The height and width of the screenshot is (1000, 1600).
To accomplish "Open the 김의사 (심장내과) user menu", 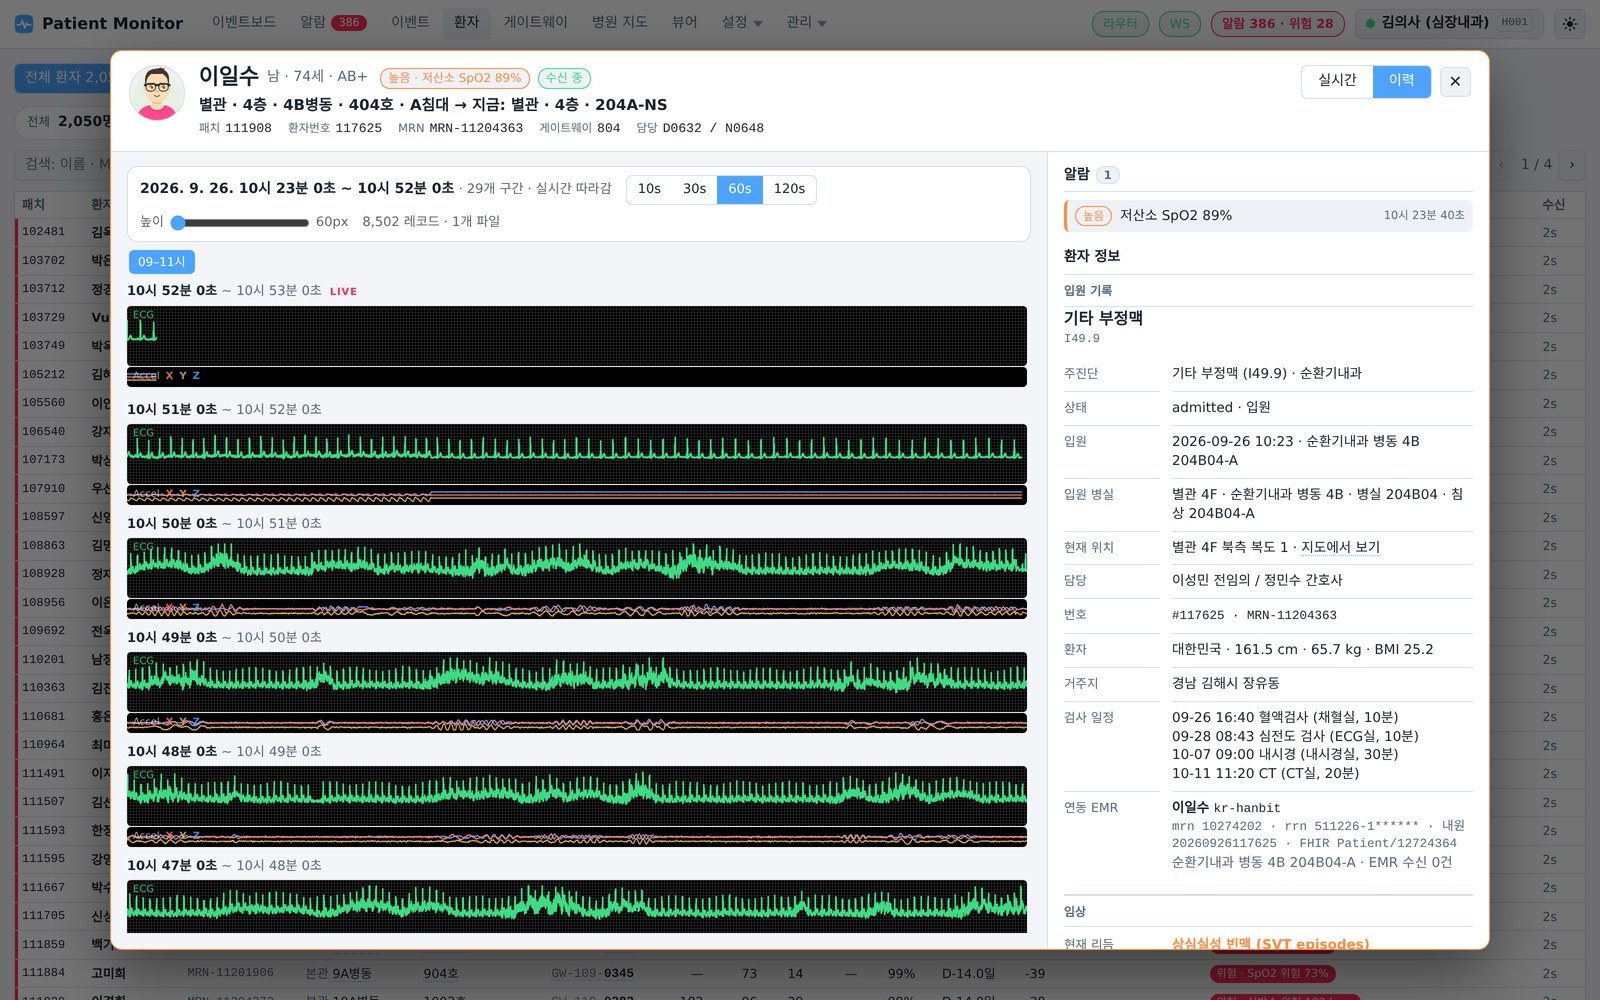I will [1449, 23].
